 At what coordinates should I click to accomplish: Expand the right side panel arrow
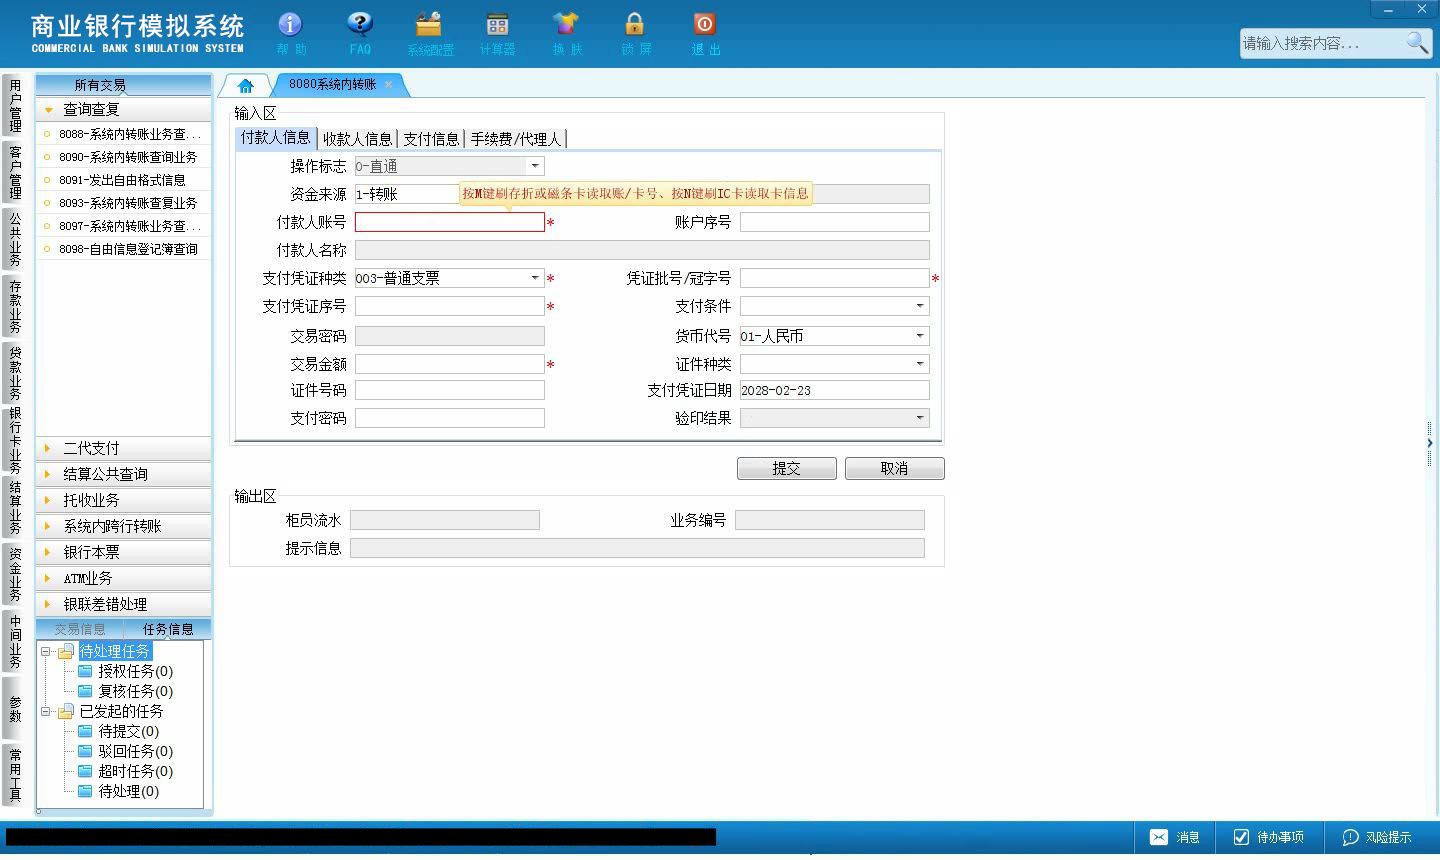point(1429,443)
